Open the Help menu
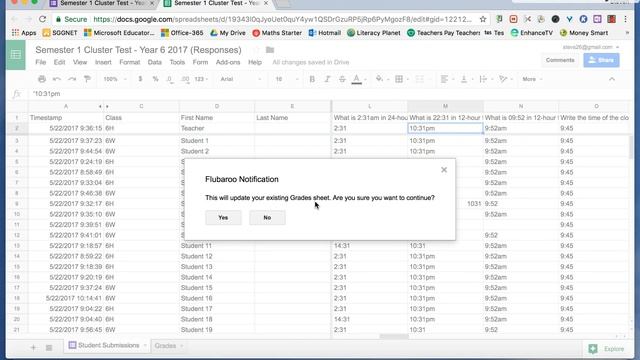The width and height of the screenshot is (640, 360). click(255, 62)
